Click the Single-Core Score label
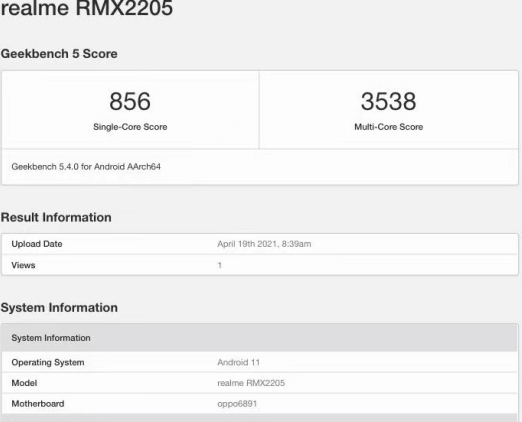This screenshot has width=522, height=422. pyautogui.click(x=130, y=127)
